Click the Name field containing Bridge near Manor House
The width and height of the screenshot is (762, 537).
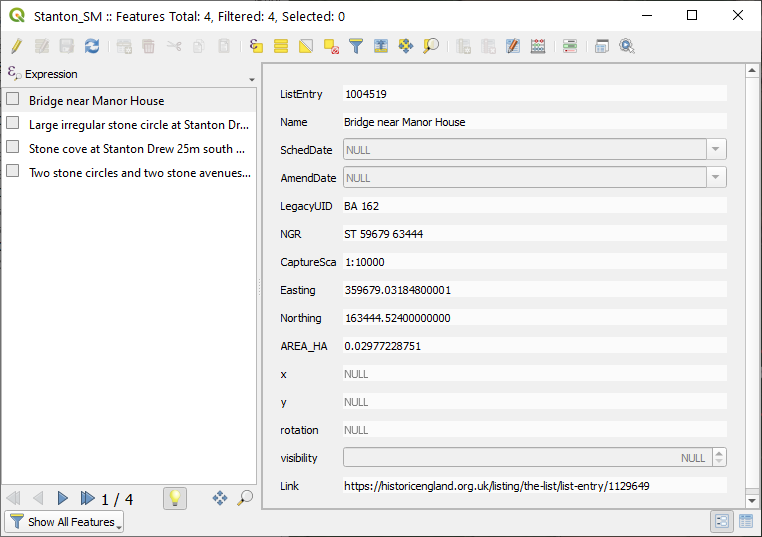click(534, 122)
